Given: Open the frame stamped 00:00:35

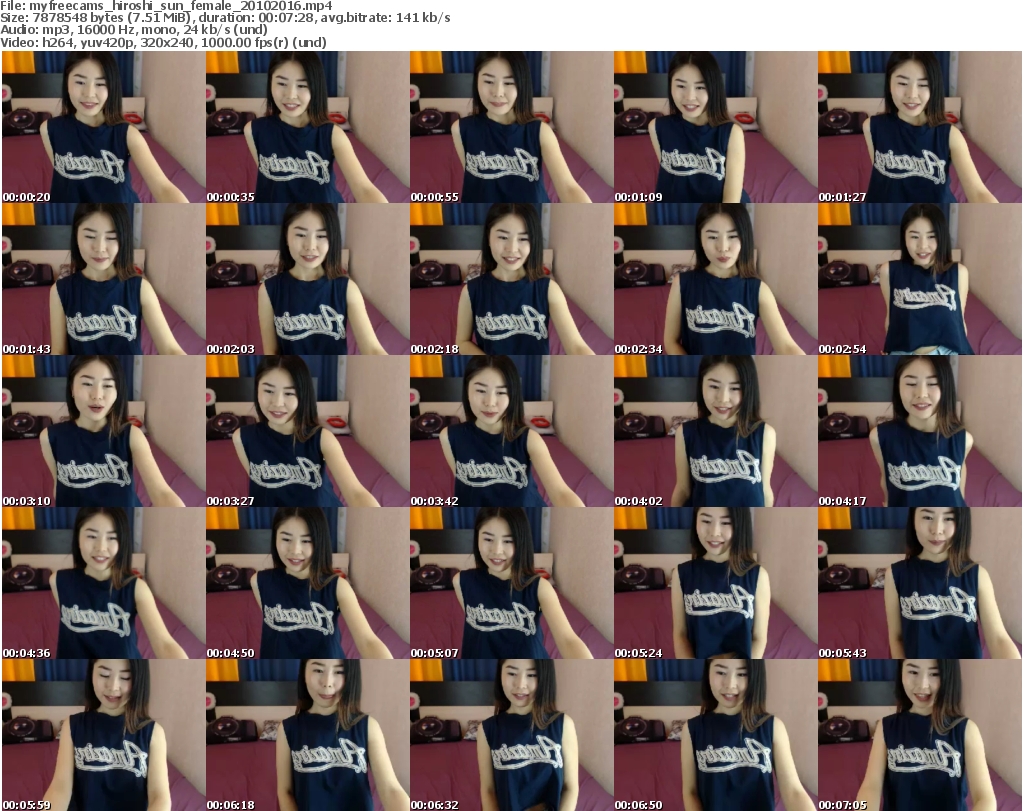Looking at the screenshot, I should click(x=308, y=127).
